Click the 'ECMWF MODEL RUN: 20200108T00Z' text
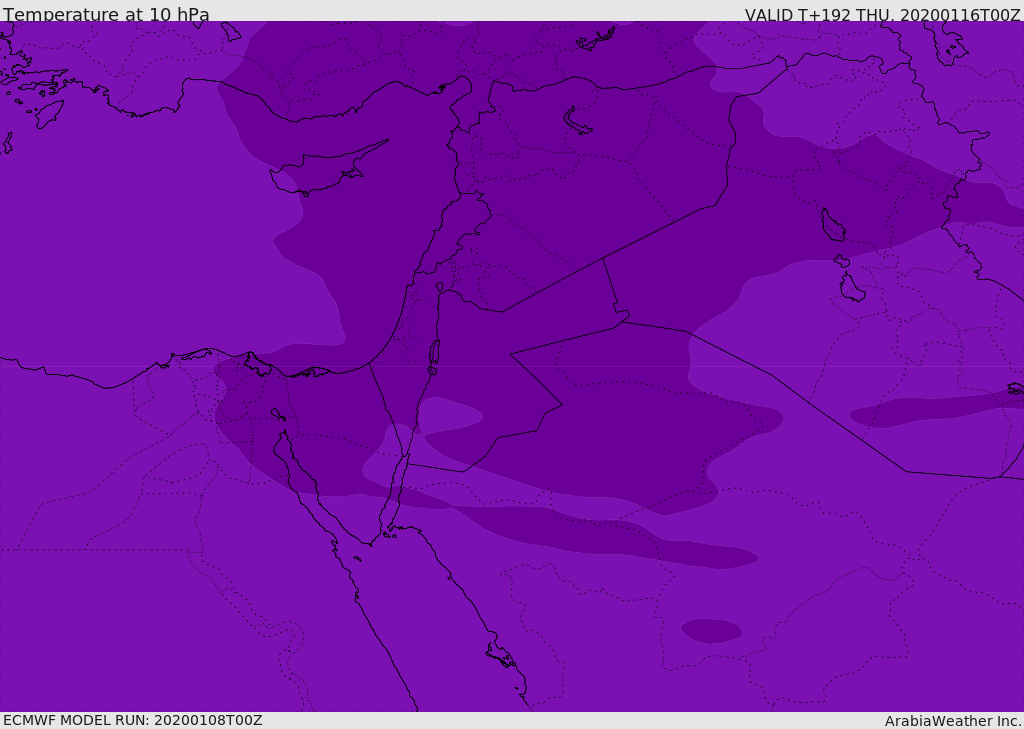Screen dimensions: 1024x729 [x=133, y=720]
